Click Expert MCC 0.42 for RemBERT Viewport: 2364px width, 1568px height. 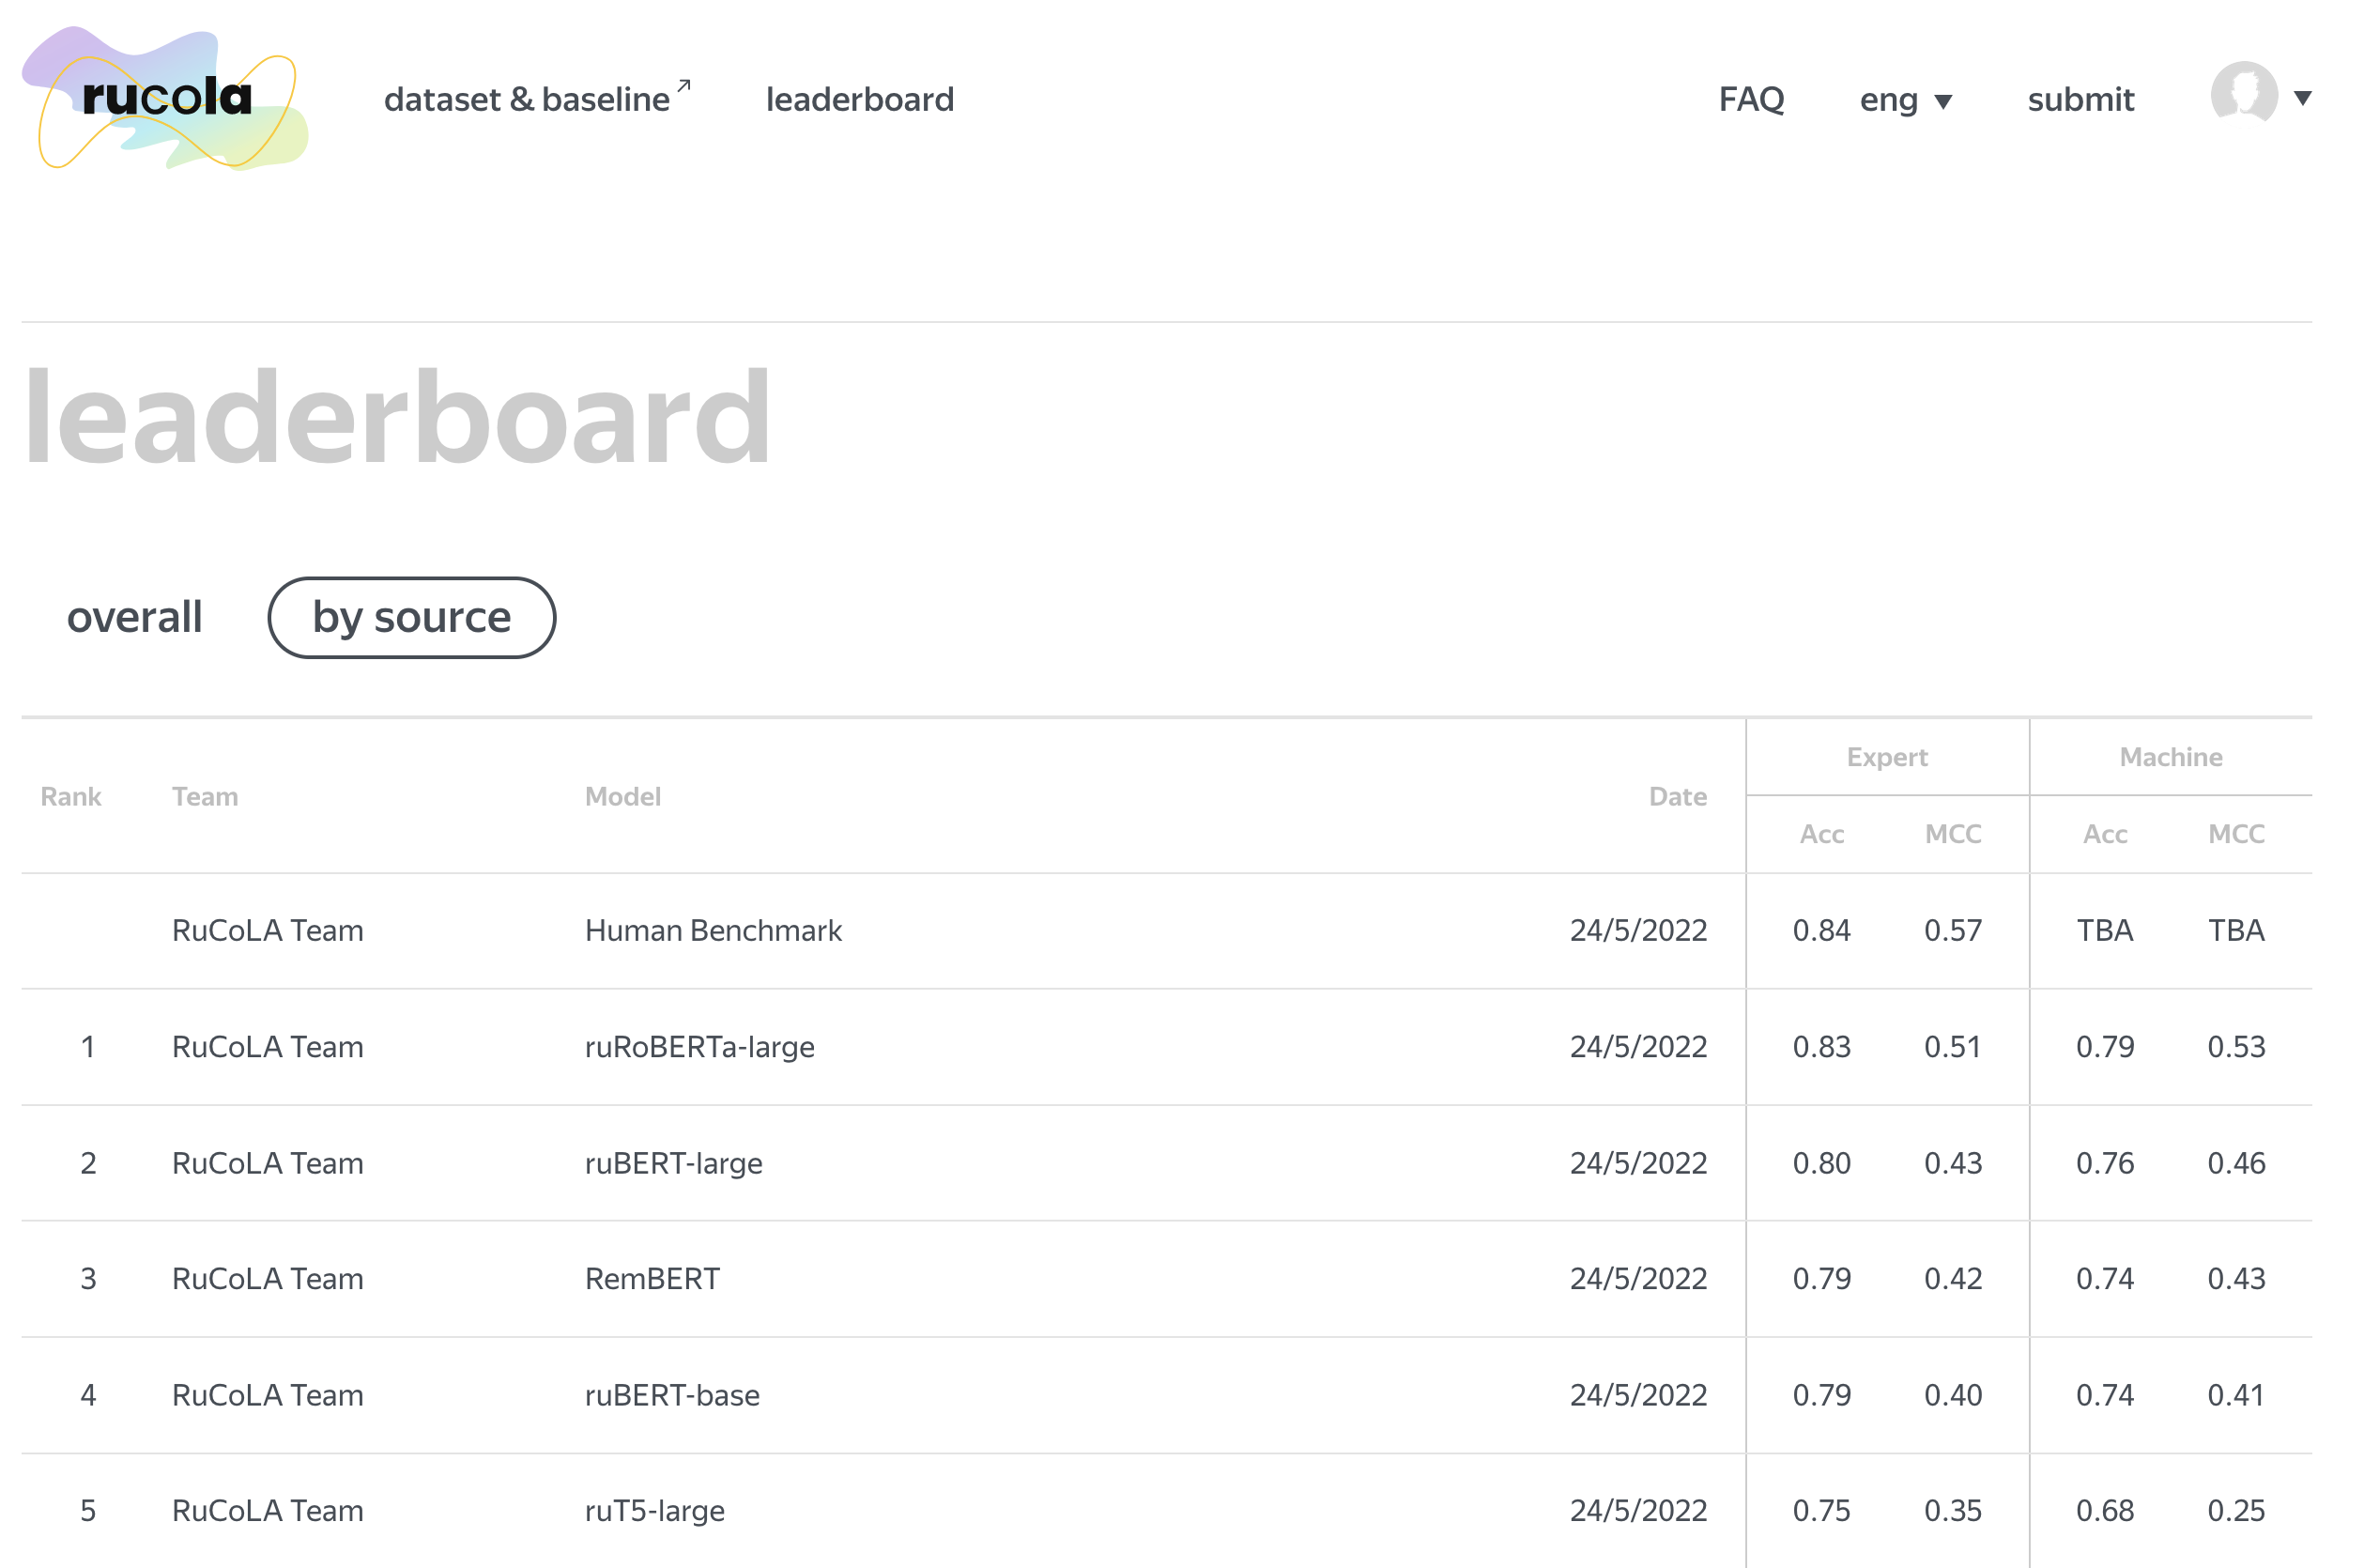tap(1953, 1278)
